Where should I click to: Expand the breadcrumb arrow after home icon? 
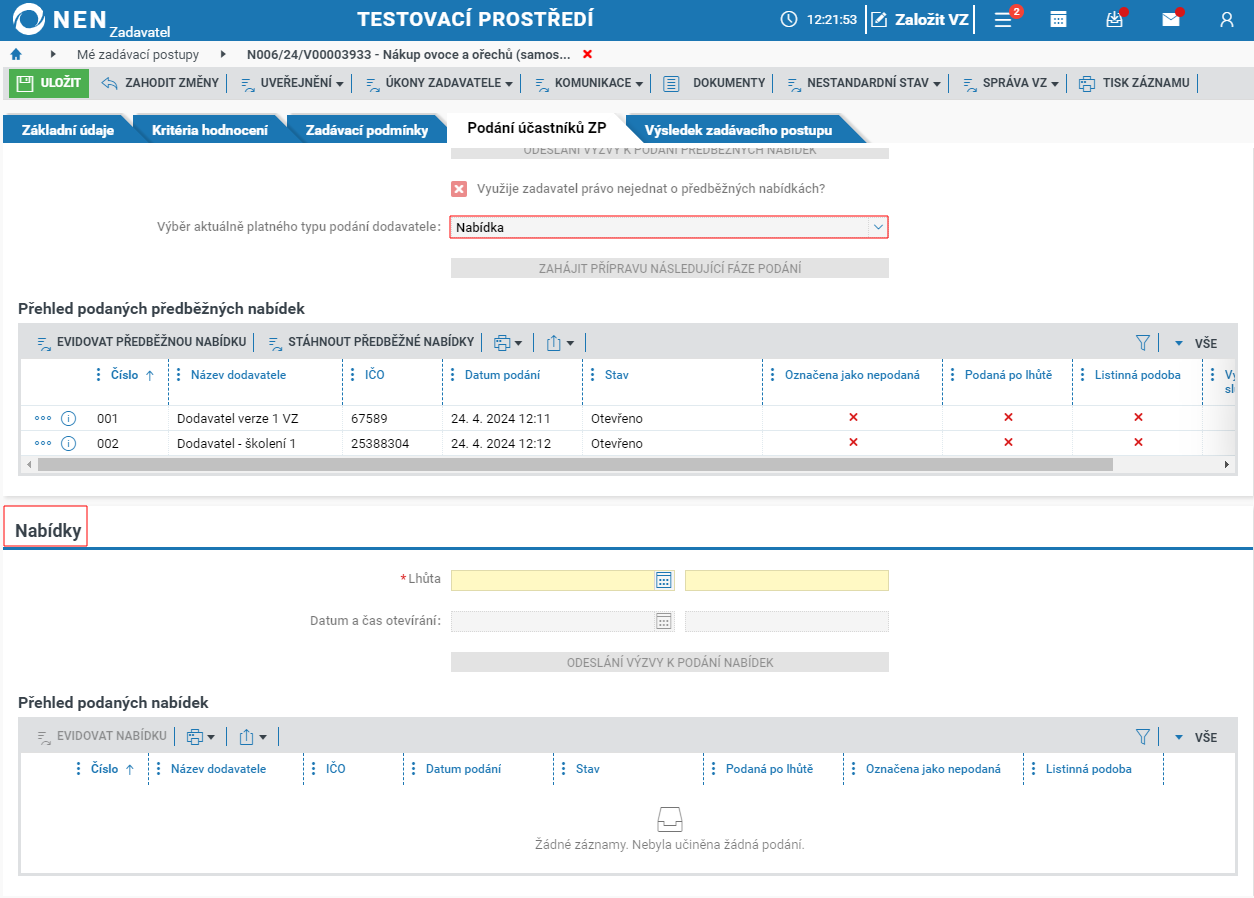point(52,54)
